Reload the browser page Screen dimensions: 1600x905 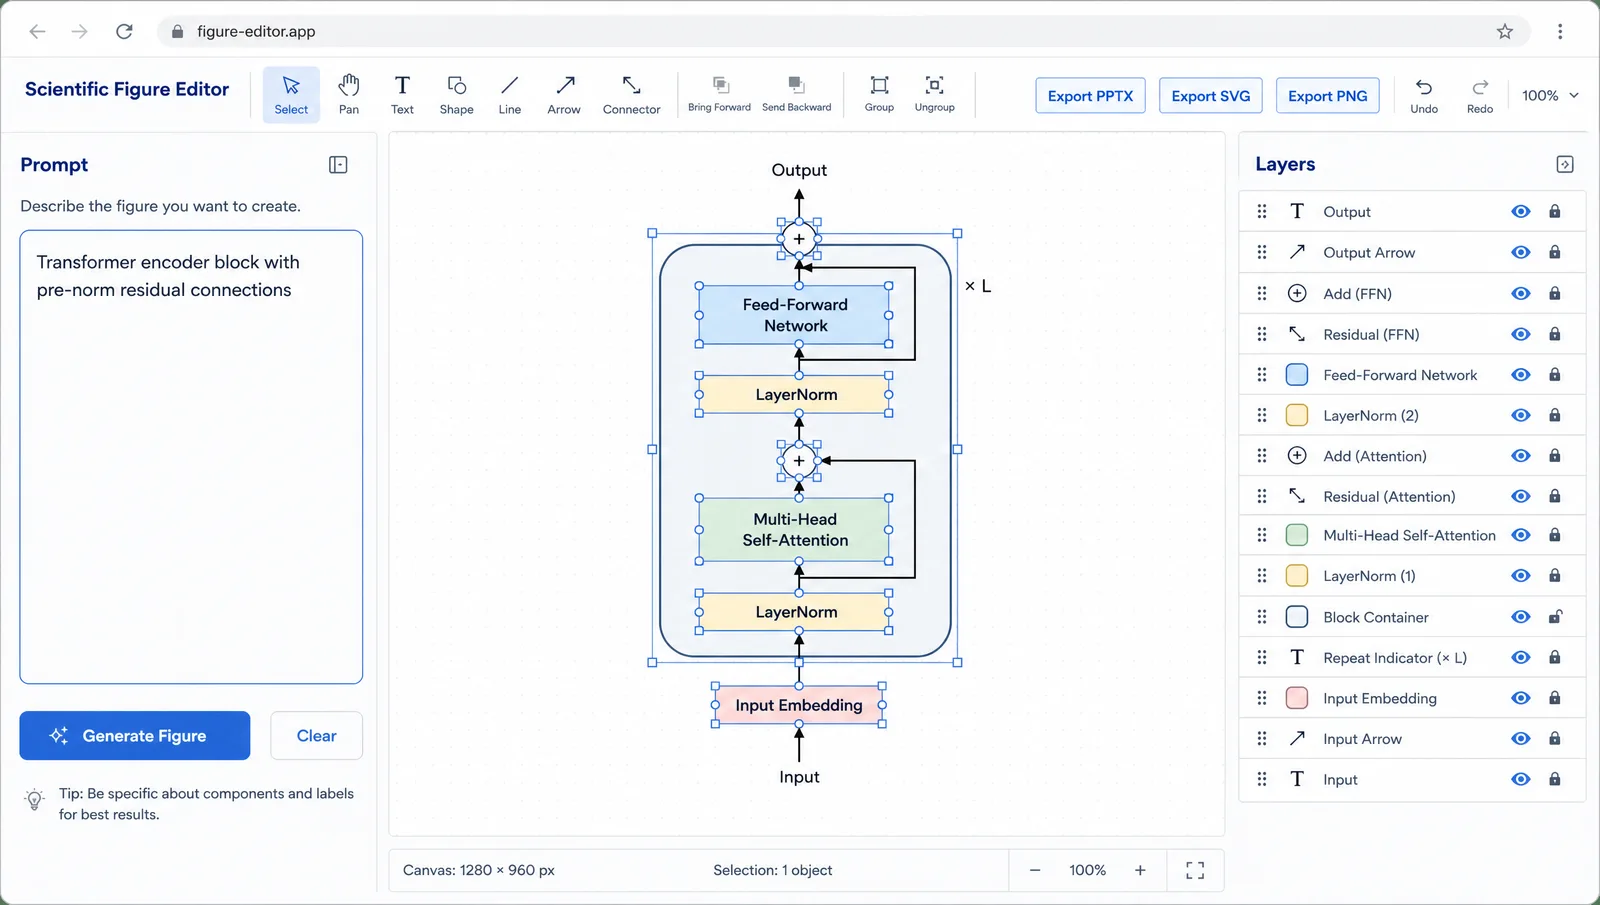(124, 31)
